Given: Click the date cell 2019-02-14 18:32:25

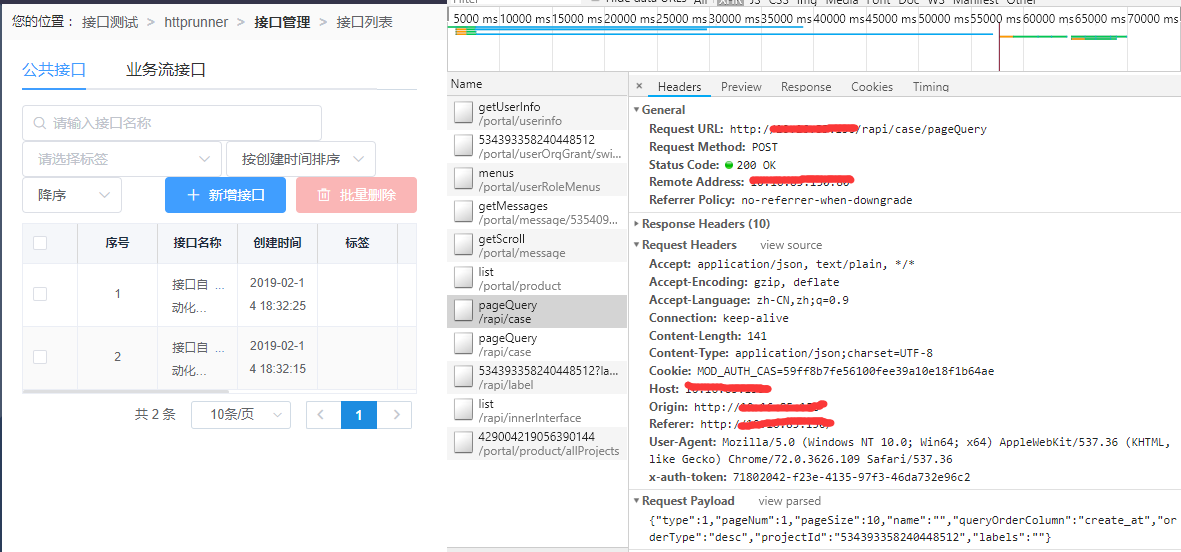Looking at the screenshot, I should (x=277, y=294).
